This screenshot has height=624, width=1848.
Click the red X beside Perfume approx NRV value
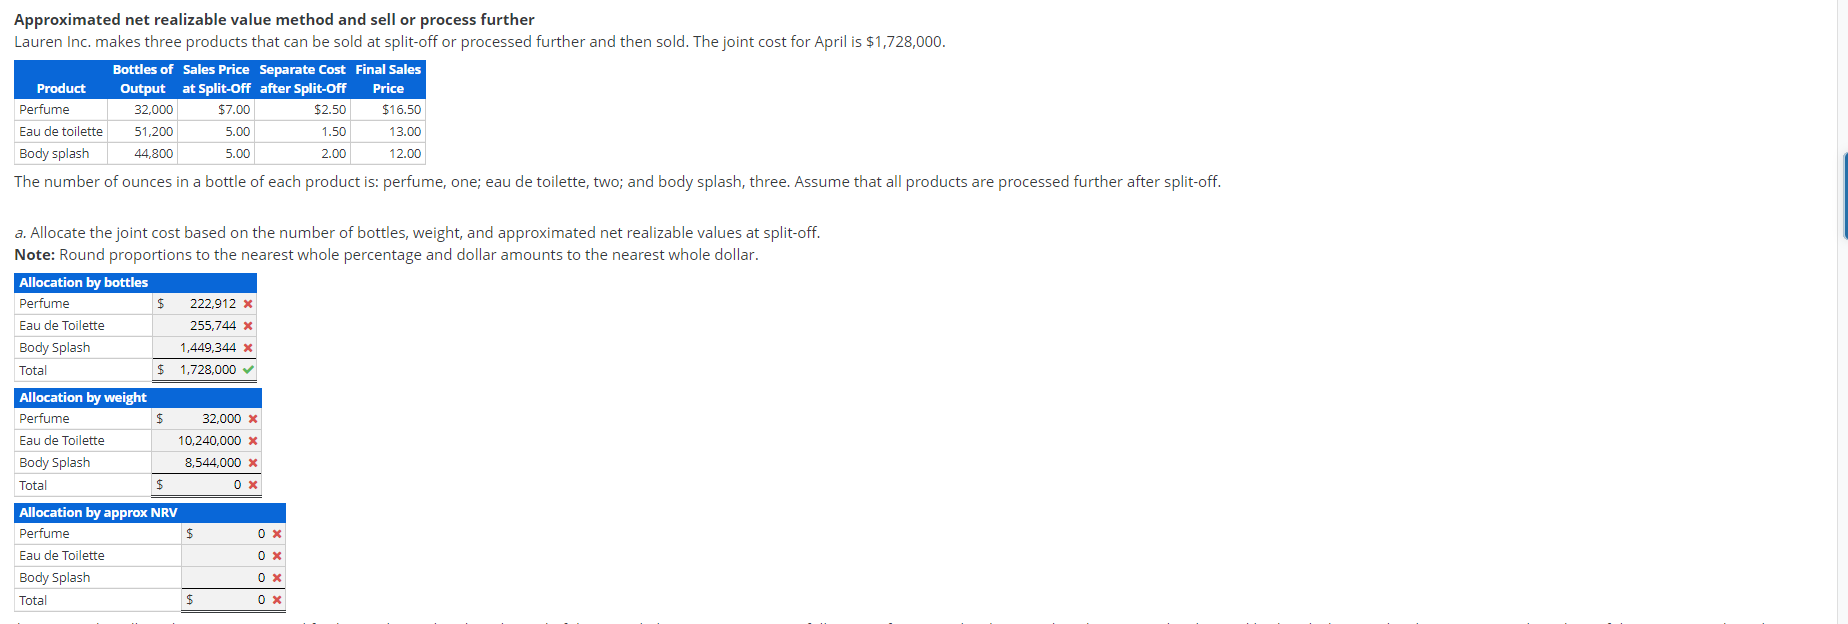coord(277,533)
